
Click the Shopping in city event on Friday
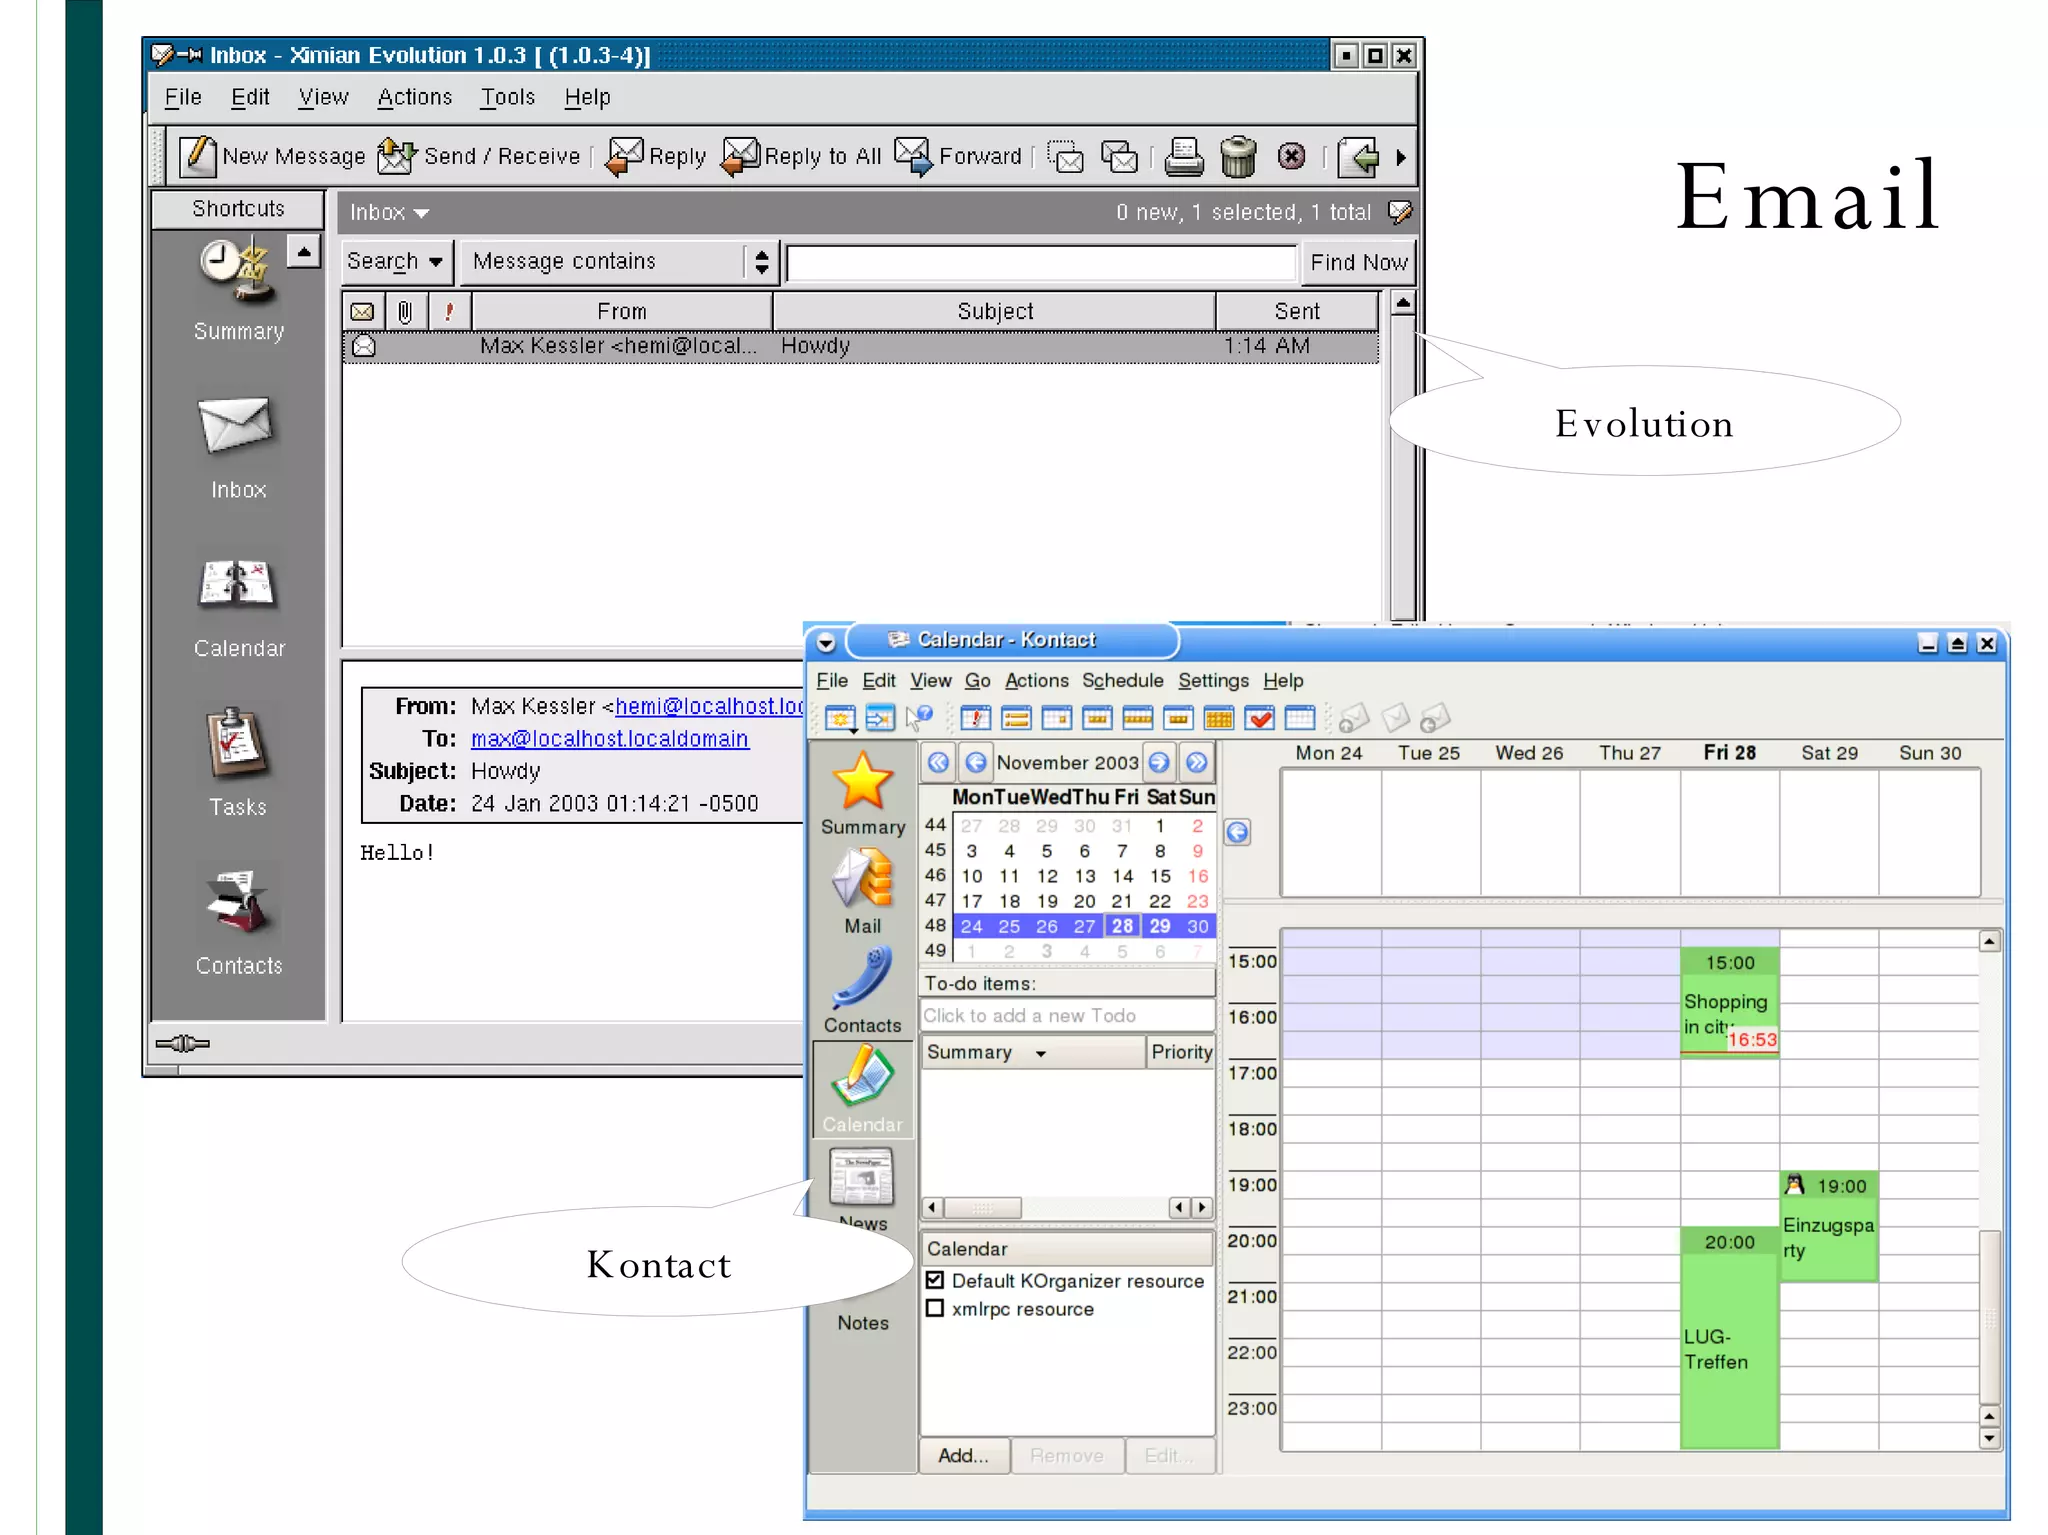[x=1729, y=1003]
